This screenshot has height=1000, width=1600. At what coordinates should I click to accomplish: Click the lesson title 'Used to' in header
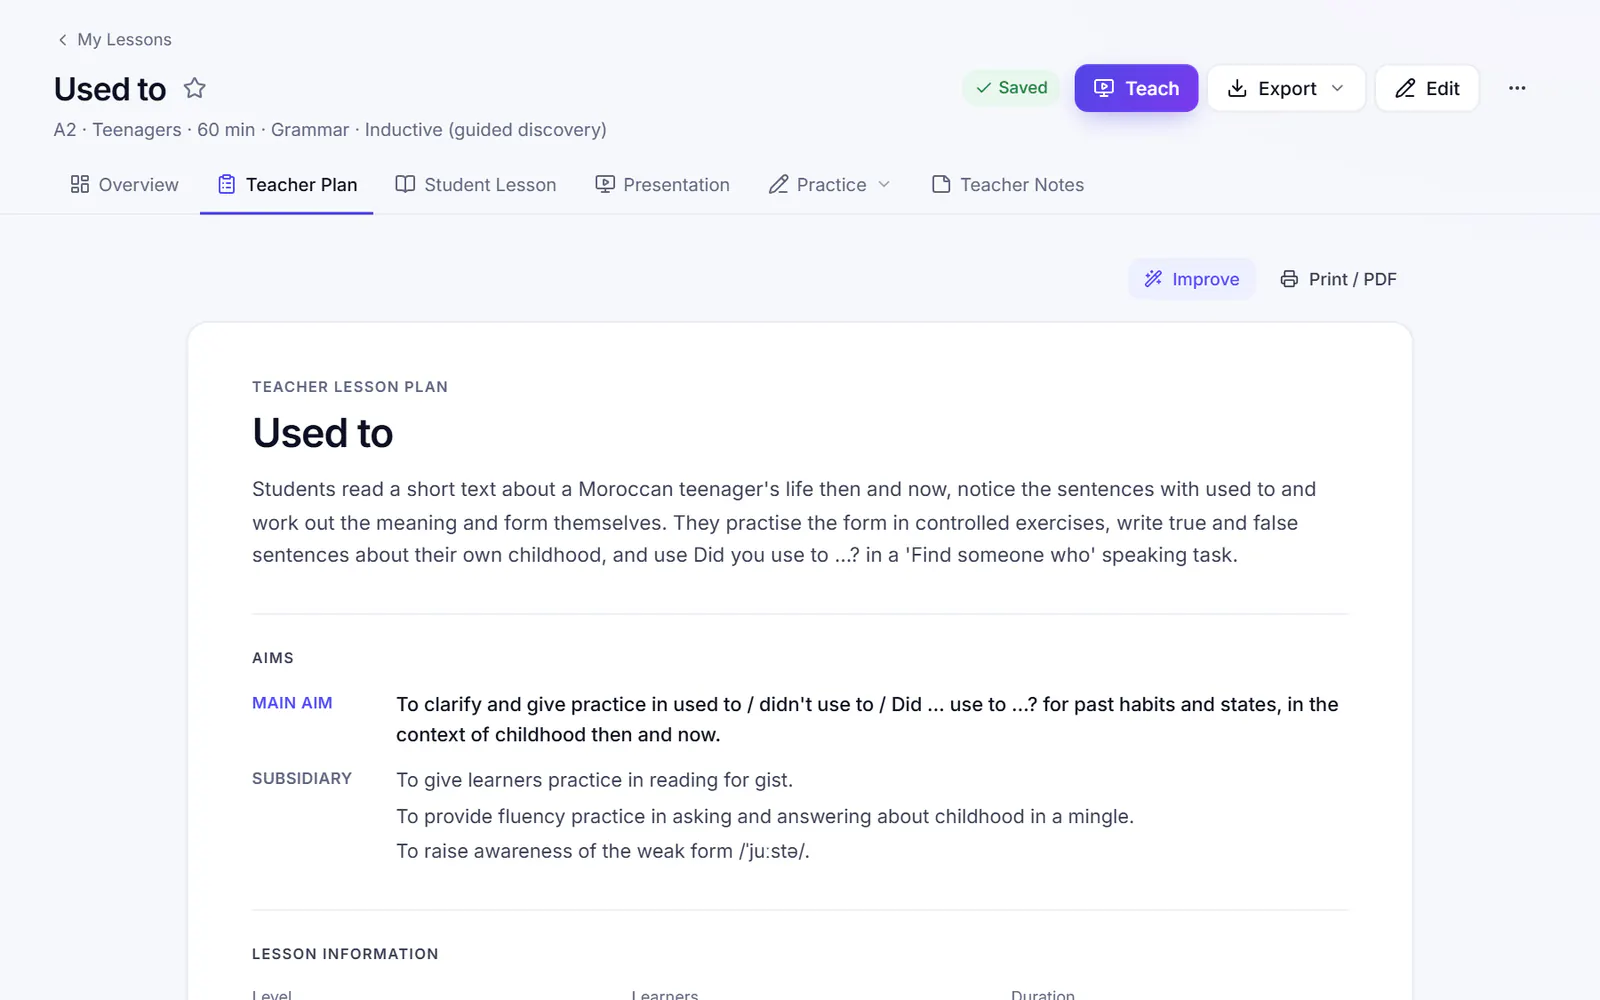click(110, 89)
